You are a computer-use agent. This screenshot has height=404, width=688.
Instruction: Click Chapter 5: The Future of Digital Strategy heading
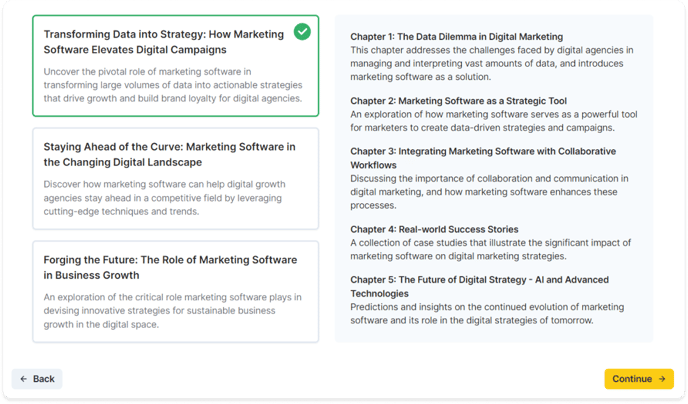point(480,286)
